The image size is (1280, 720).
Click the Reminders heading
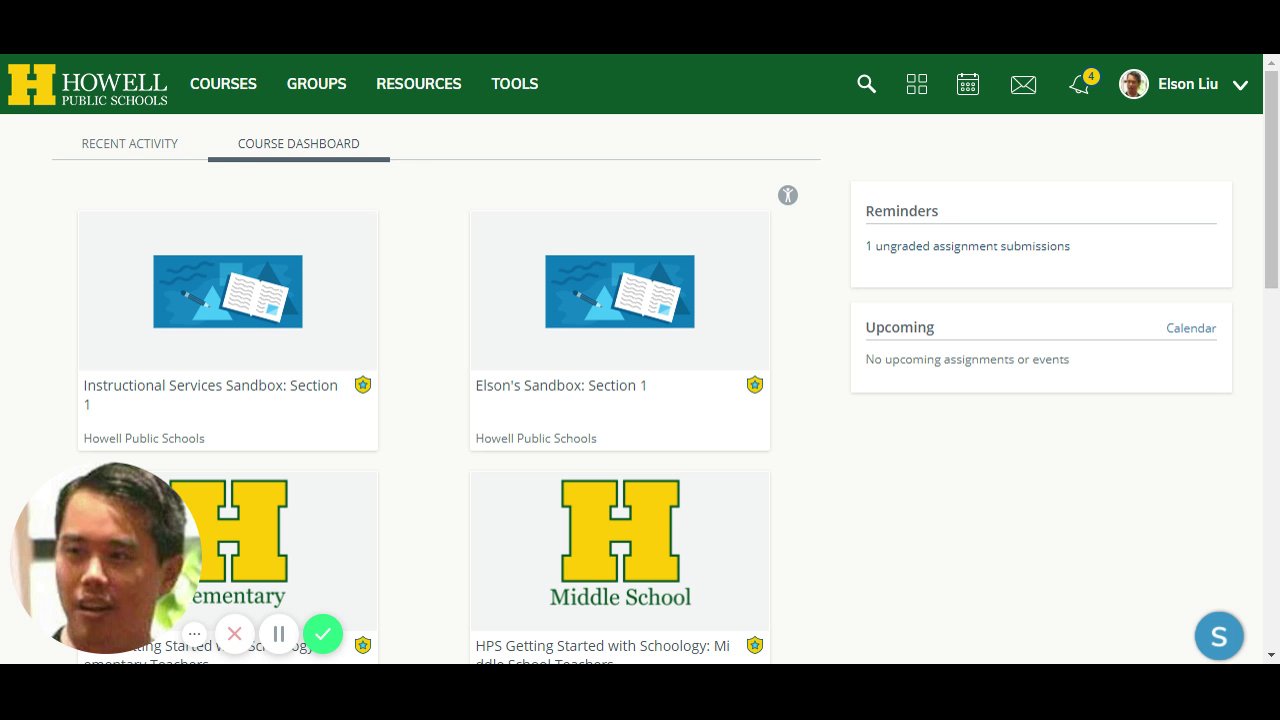pyautogui.click(x=902, y=211)
